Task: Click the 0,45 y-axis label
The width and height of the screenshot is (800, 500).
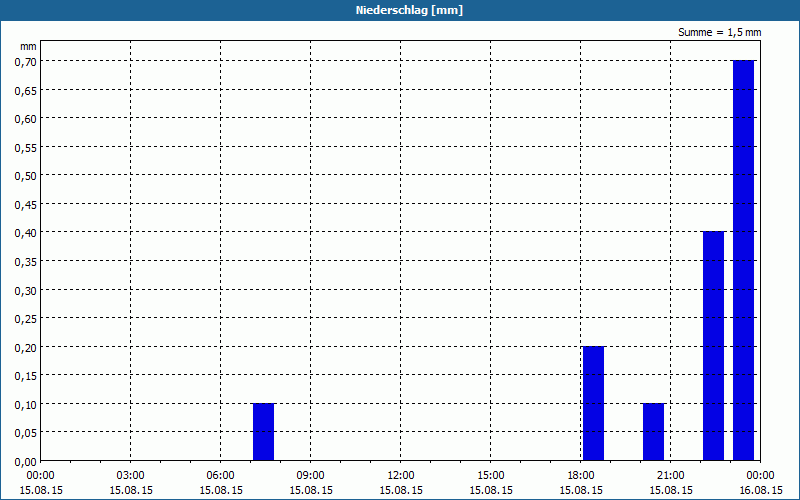Action: pos(26,205)
